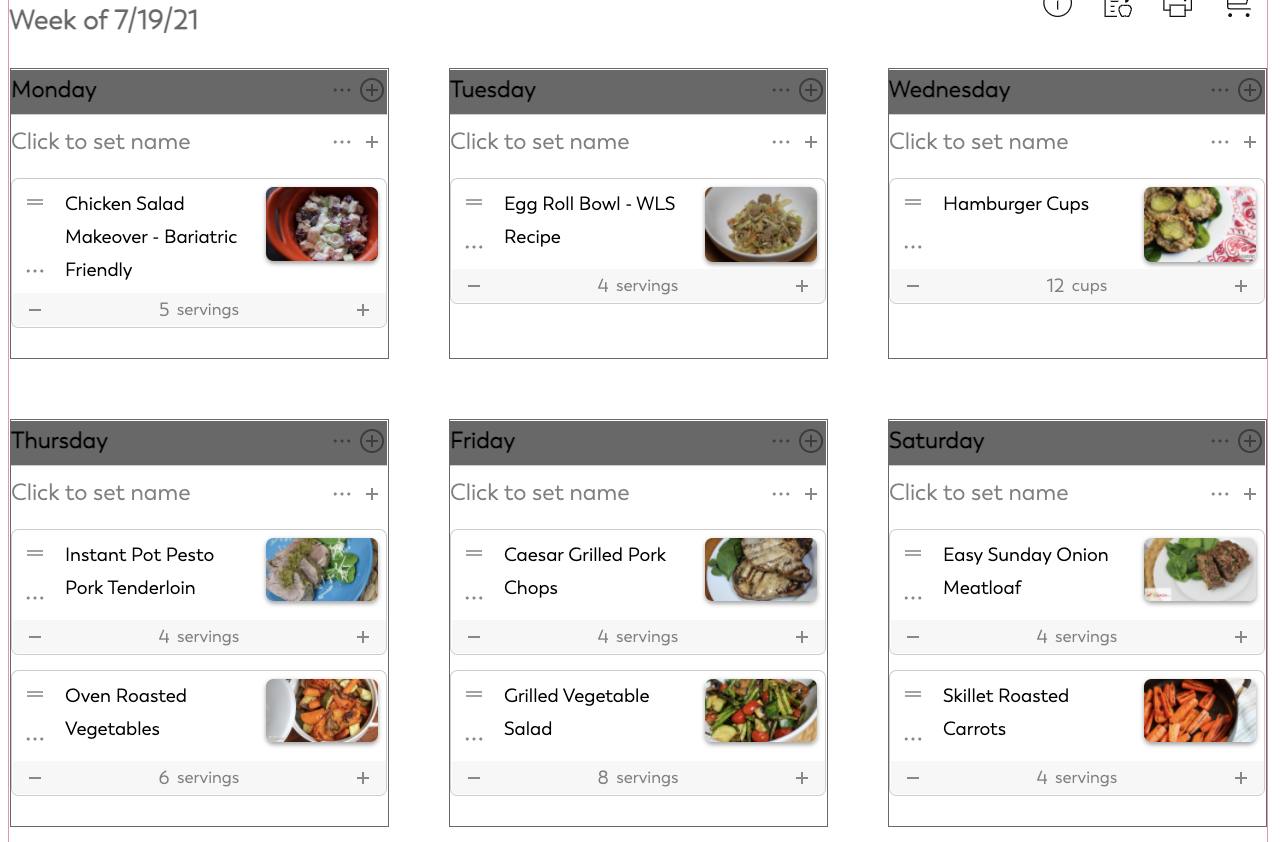
Task: Open Monday's day options menu
Action: tap(341, 90)
